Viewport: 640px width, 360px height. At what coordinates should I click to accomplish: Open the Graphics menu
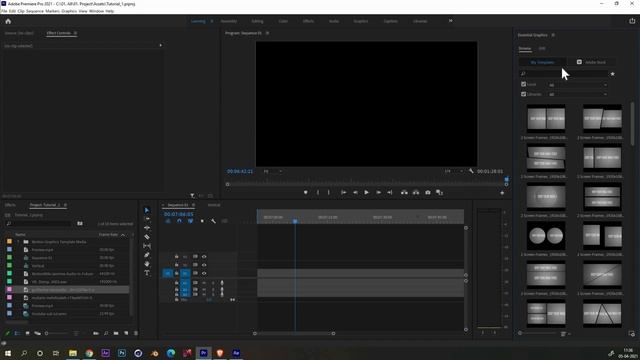69,11
